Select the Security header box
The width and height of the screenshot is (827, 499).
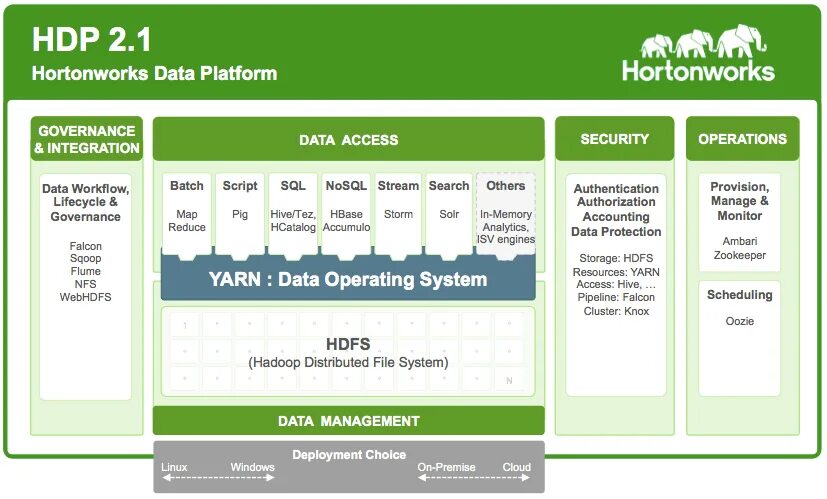pyautogui.click(x=614, y=139)
